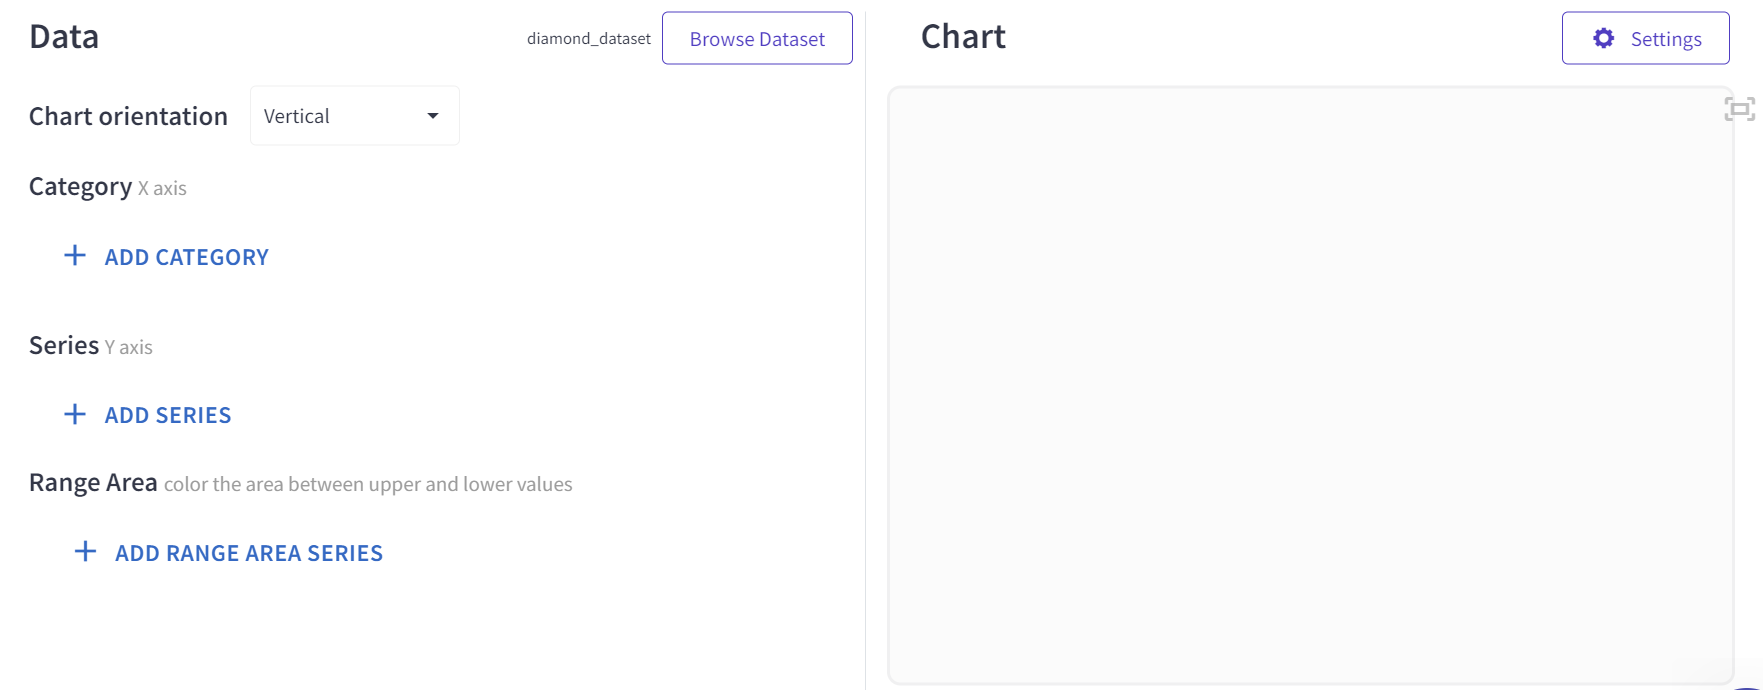Screen dimensions: 1763x690
Task: Click the ADD SERIES link text
Action: tap(168, 416)
